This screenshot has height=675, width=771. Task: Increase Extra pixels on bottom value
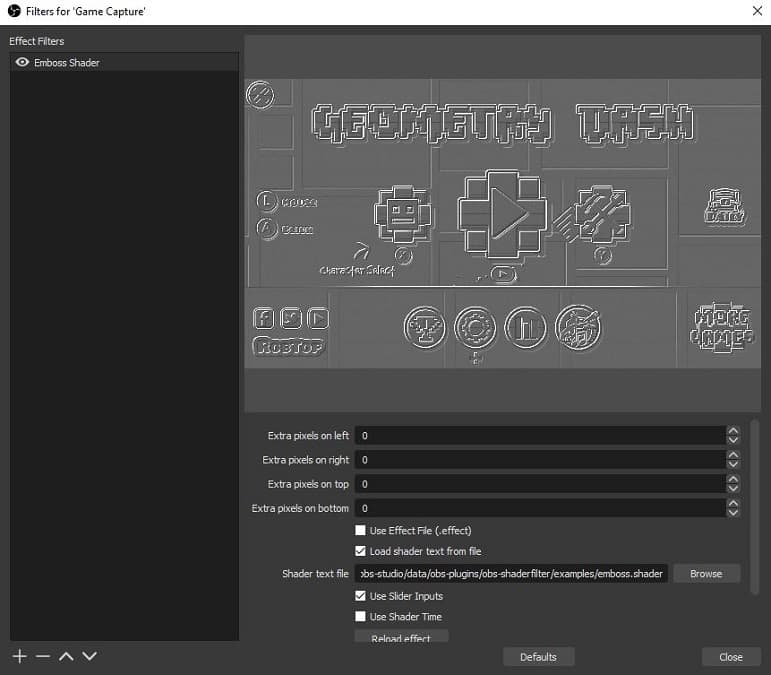pyautogui.click(x=733, y=503)
